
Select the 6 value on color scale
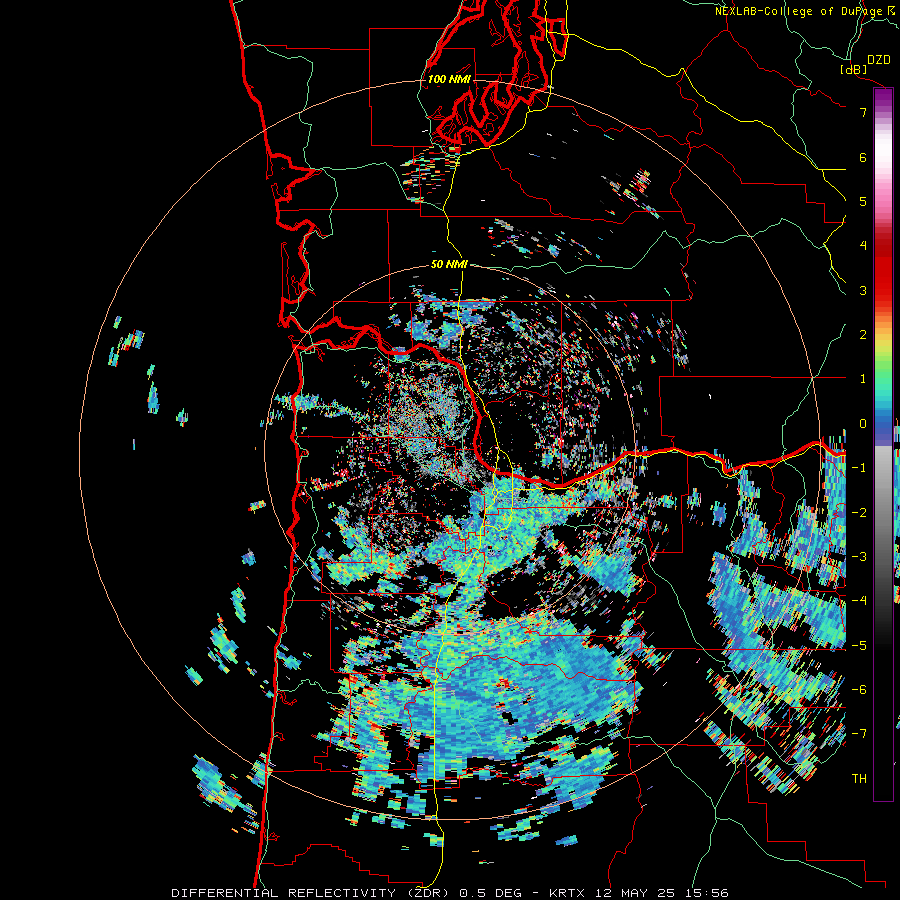863,157
